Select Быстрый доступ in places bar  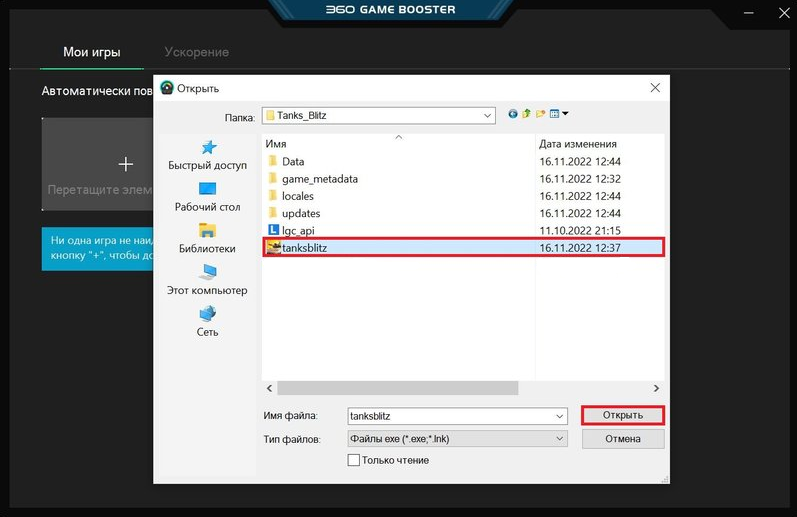click(207, 156)
